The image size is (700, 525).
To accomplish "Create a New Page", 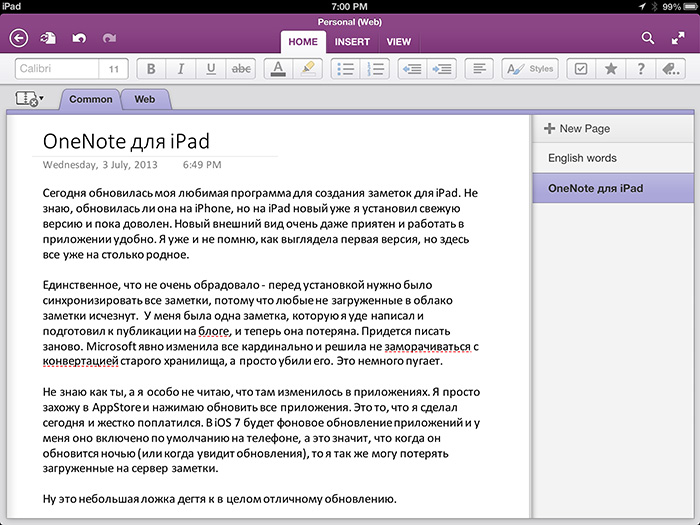I will [x=613, y=129].
